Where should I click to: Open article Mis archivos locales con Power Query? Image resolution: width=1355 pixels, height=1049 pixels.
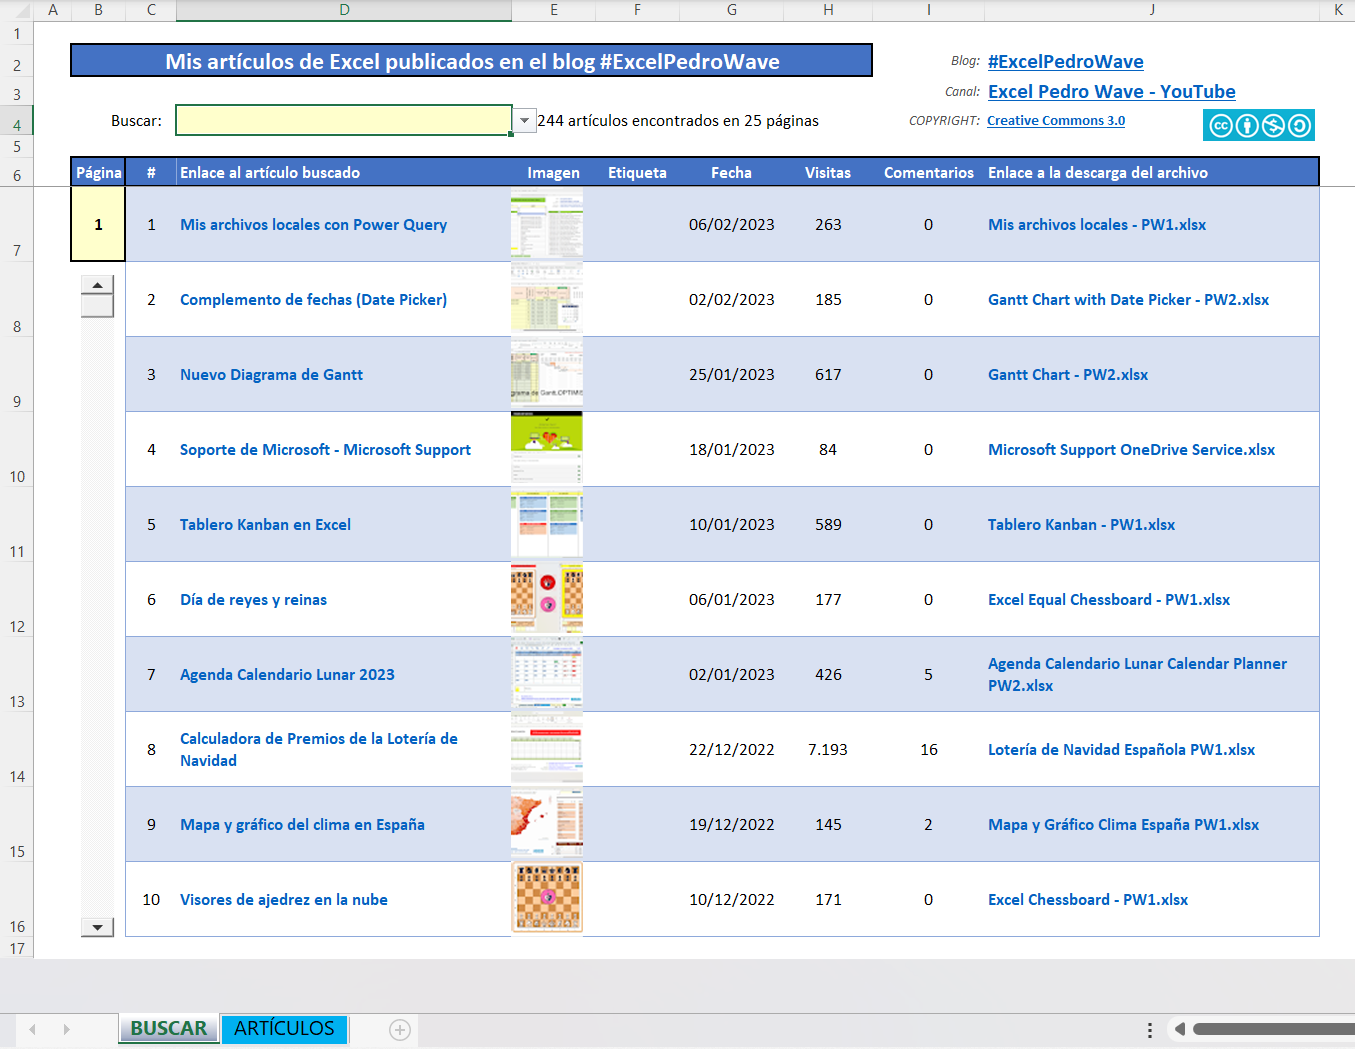(313, 225)
